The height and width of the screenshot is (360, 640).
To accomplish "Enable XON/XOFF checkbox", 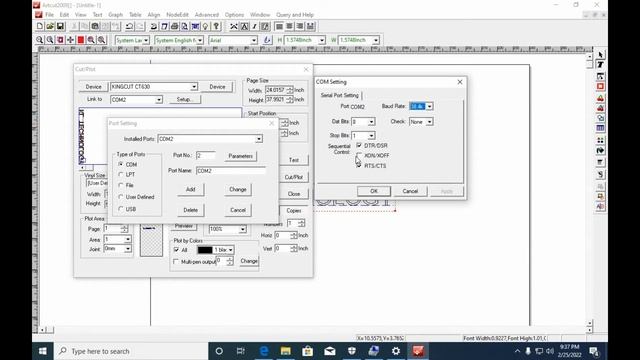I will 359,156.
